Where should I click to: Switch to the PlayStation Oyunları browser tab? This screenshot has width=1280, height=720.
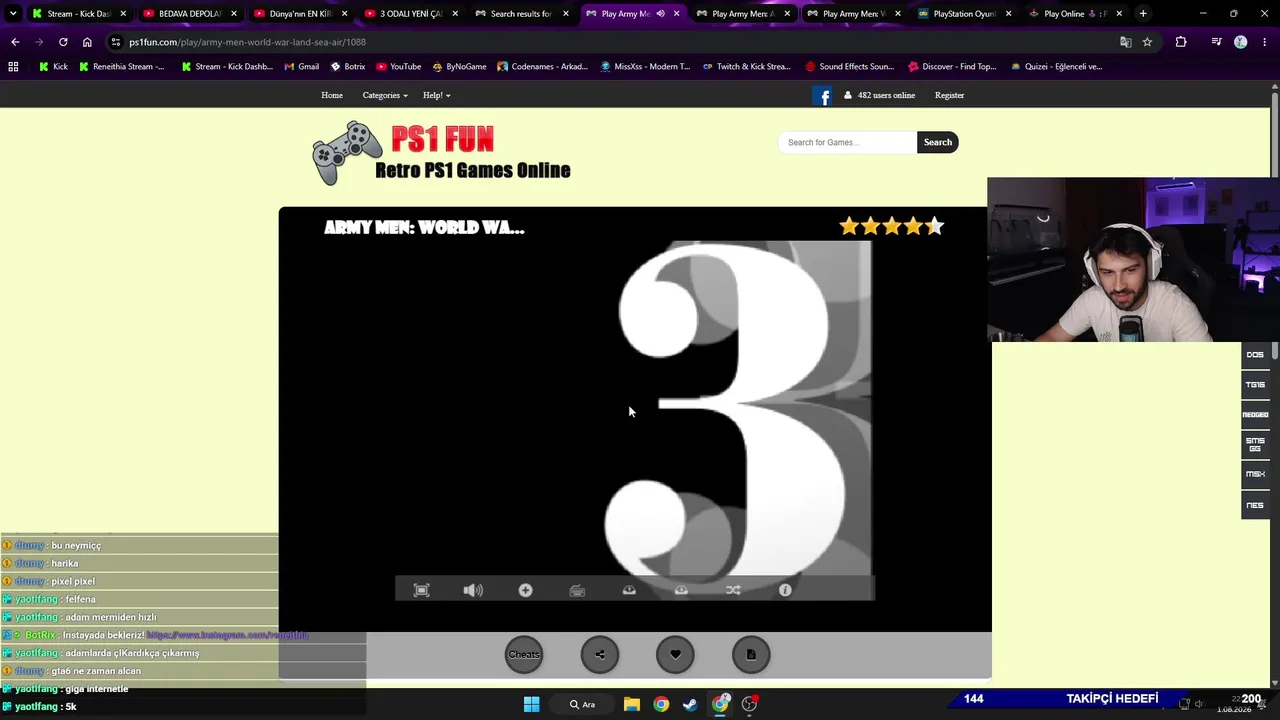point(964,14)
